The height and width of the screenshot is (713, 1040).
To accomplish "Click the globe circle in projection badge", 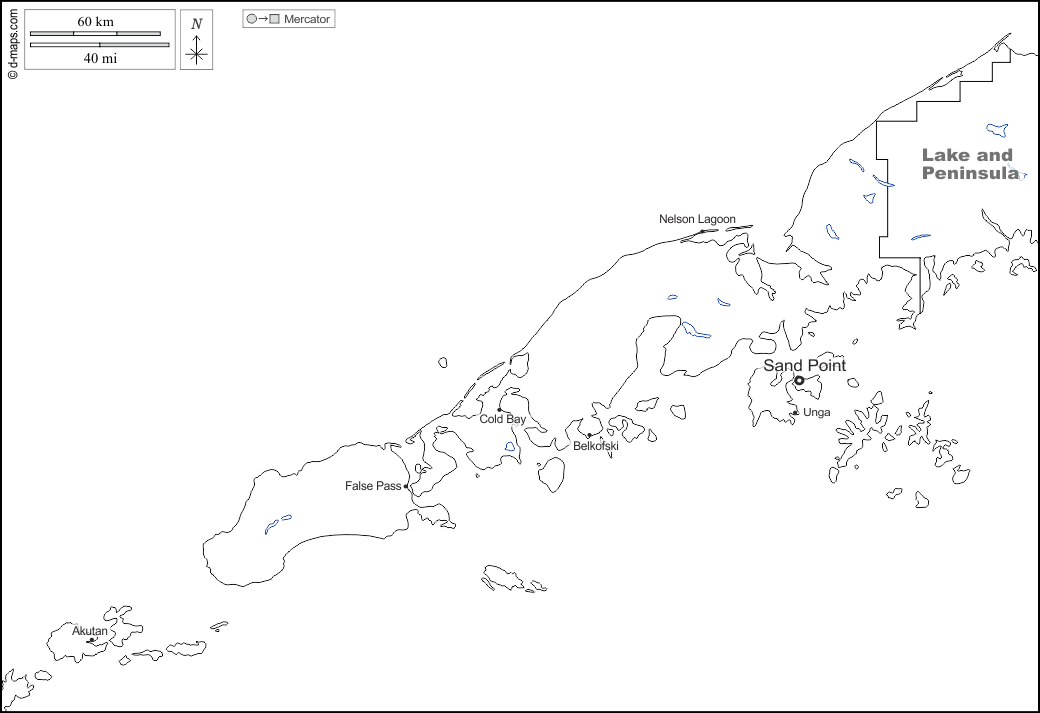I will pyautogui.click(x=252, y=19).
